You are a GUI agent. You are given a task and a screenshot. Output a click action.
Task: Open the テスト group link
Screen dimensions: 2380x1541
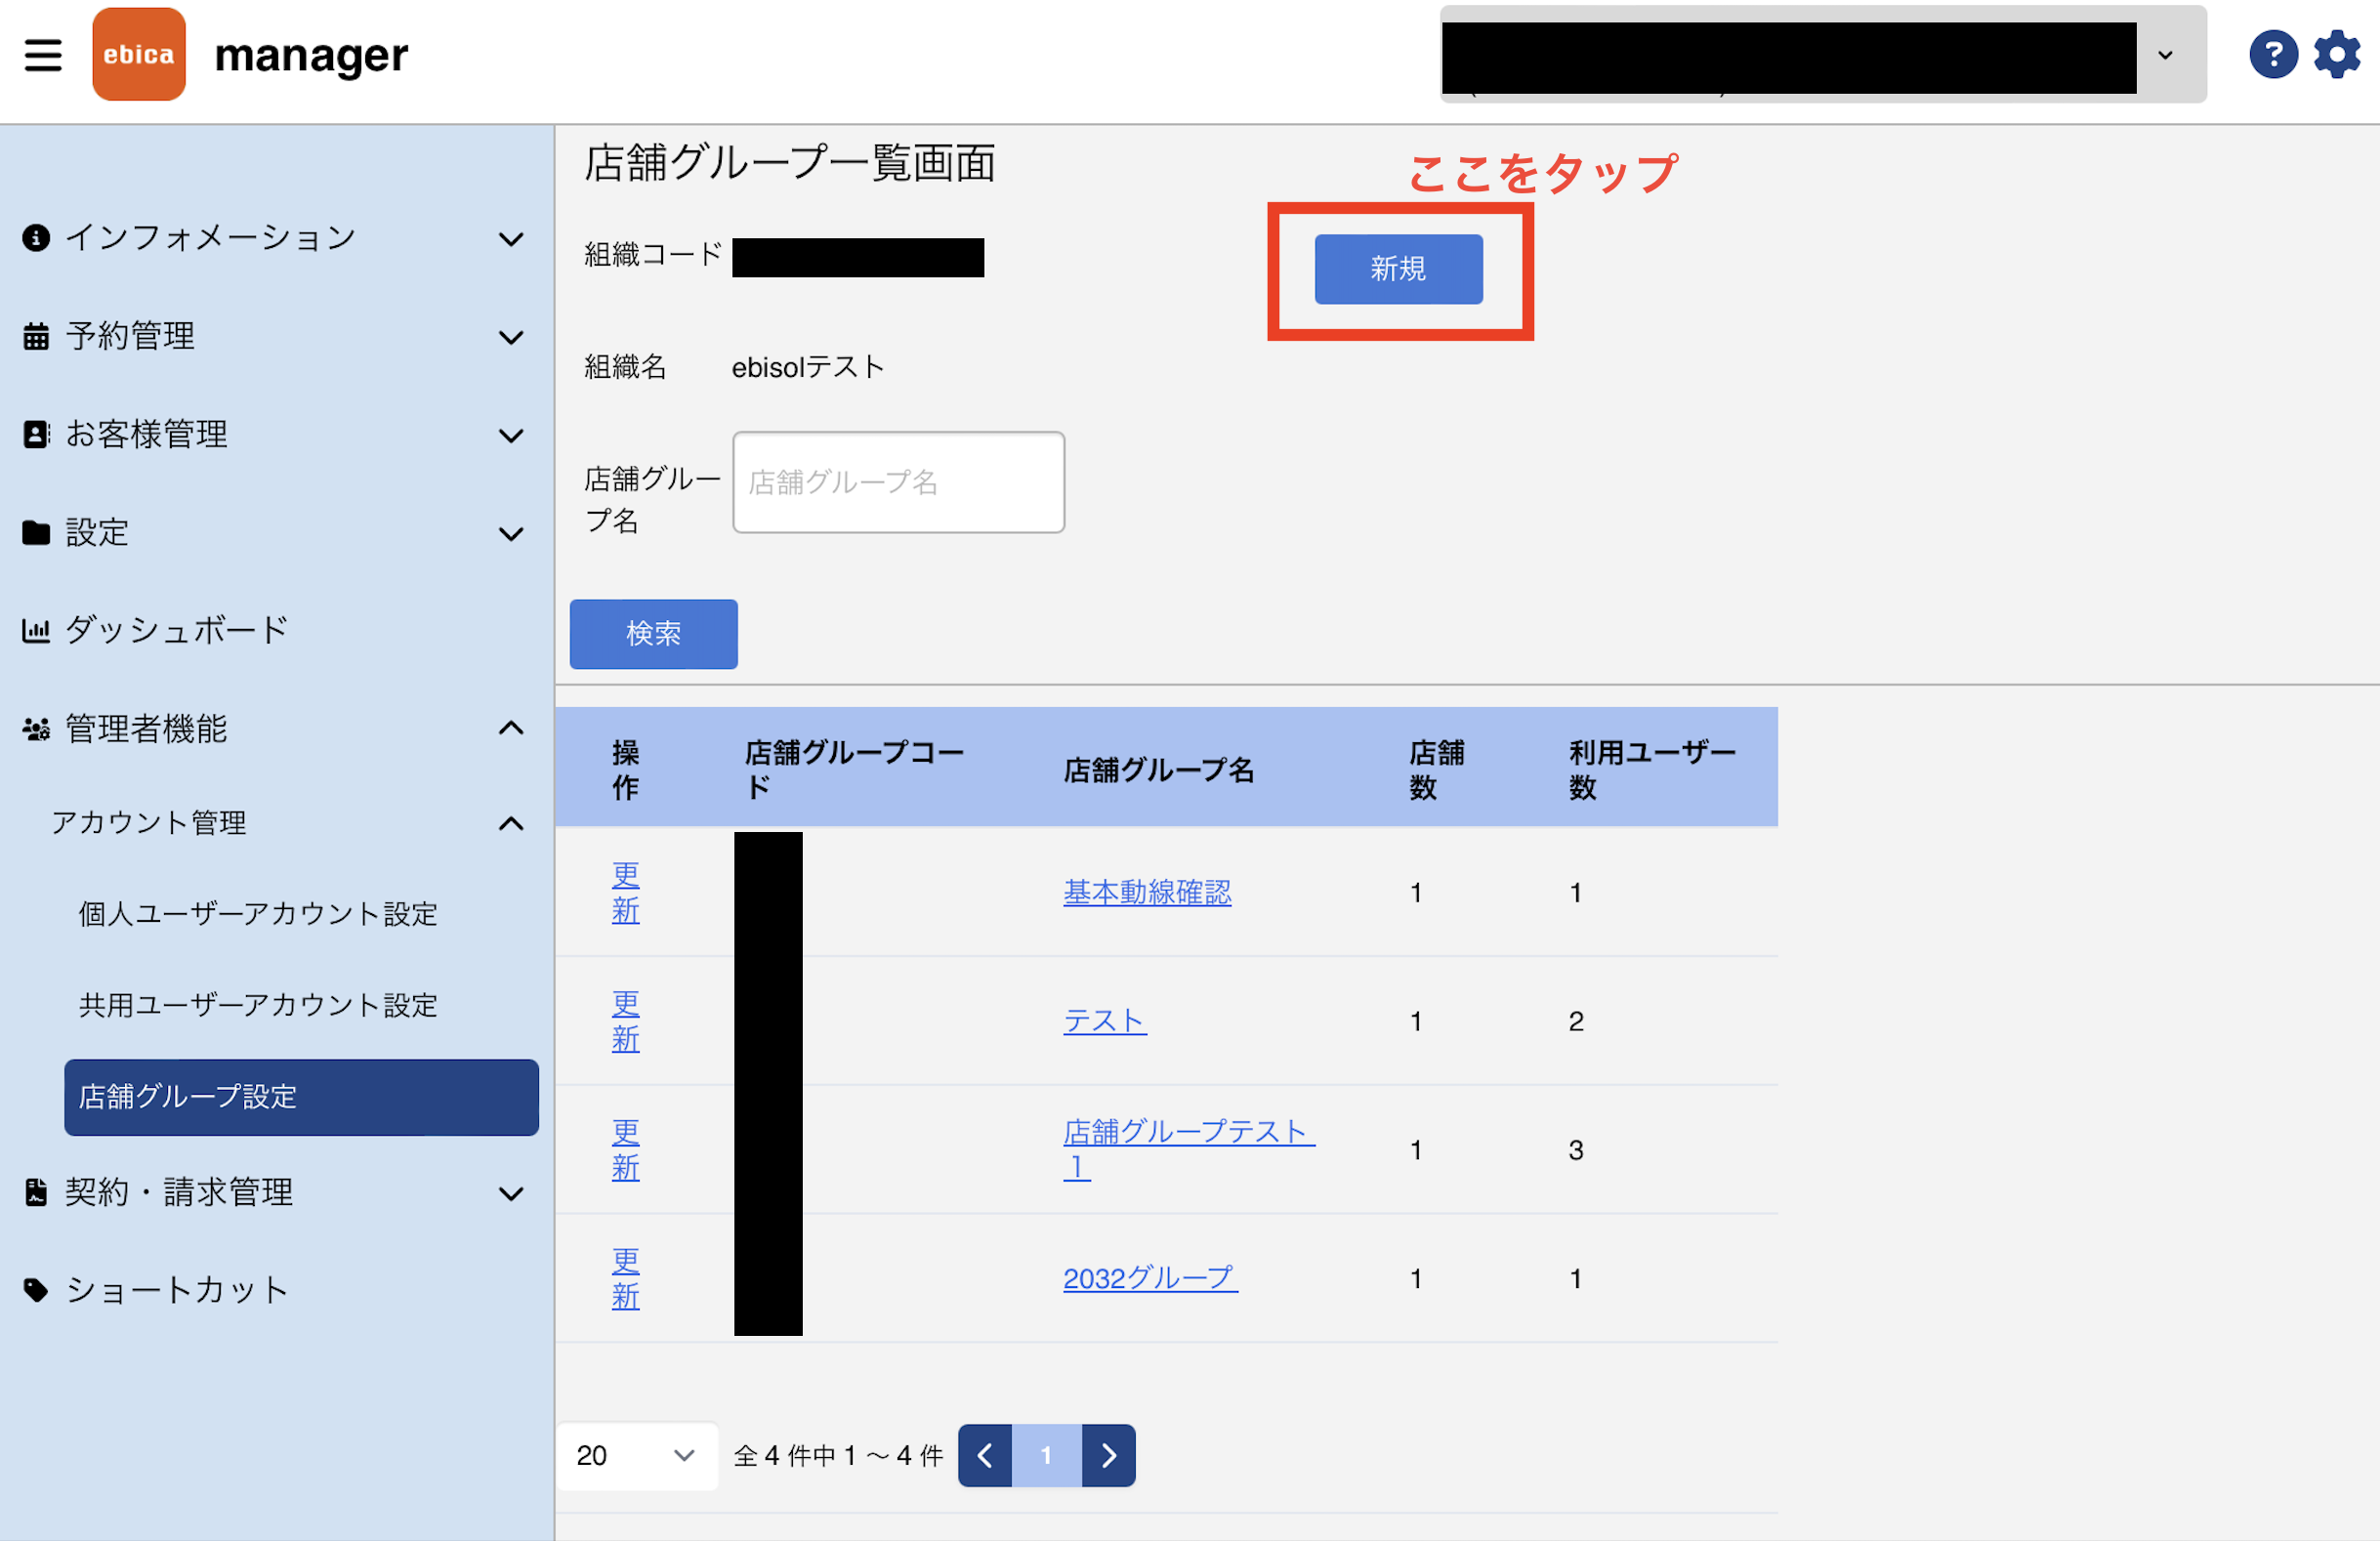click(1105, 1022)
